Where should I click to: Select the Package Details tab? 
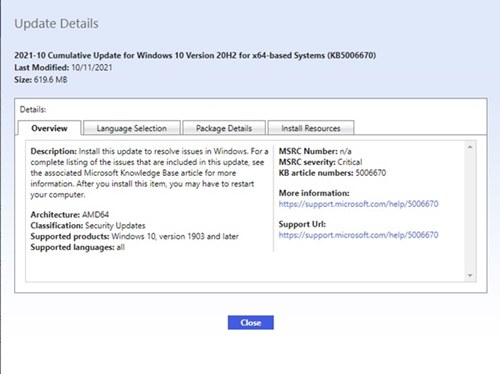(x=224, y=128)
